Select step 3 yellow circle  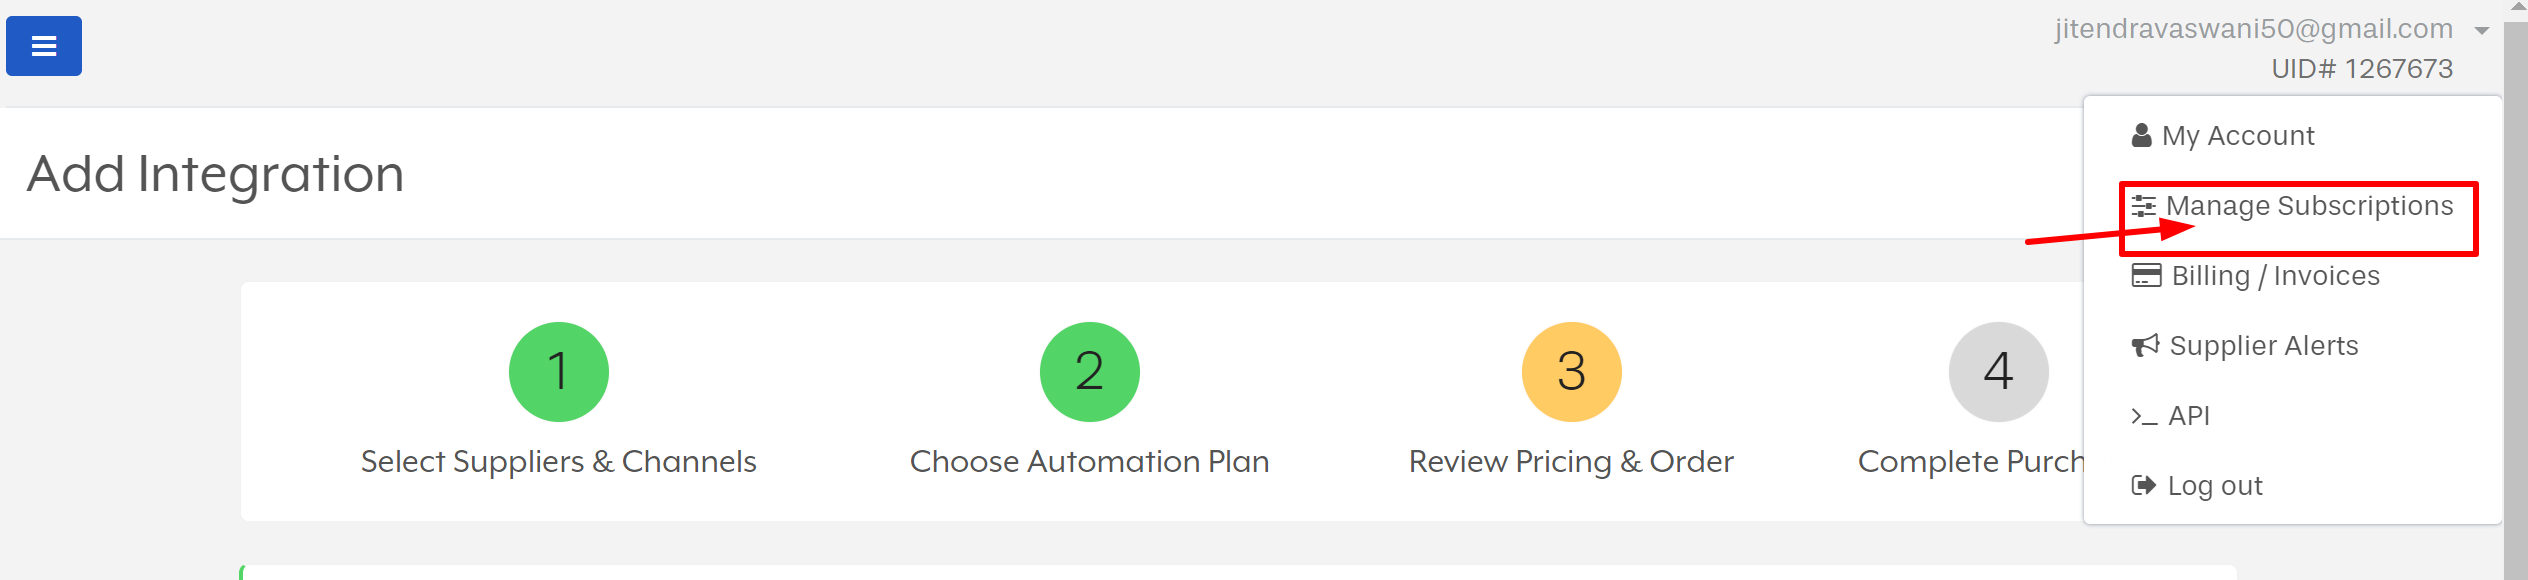pos(1571,372)
